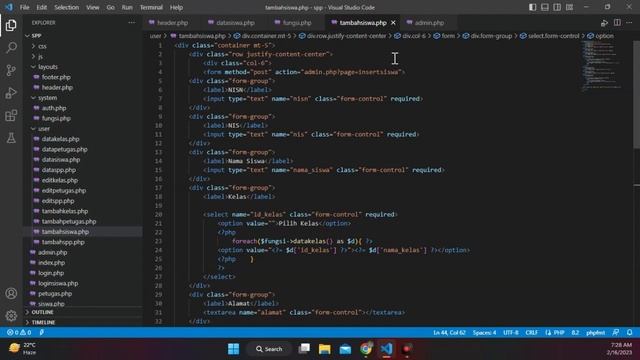Image resolution: width=640 pixels, height=360 pixels.
Task: Click UTF-8 encoding status item
Action: [511, 332]
